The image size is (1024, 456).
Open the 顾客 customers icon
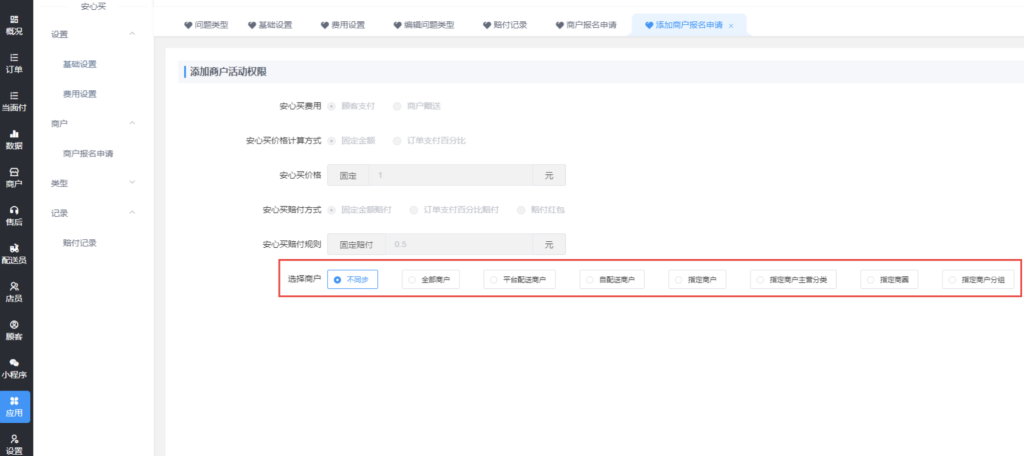coord(15,329)
